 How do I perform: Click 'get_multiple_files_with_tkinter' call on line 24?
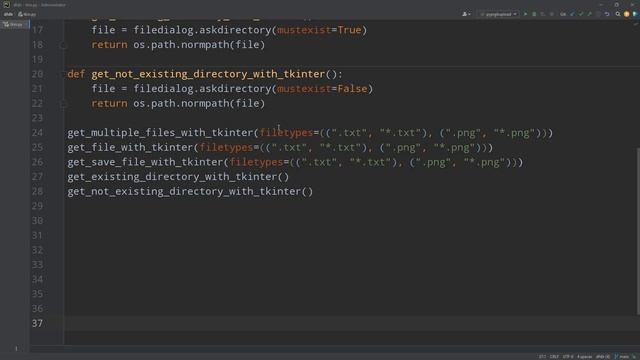(x=160, y=133)
